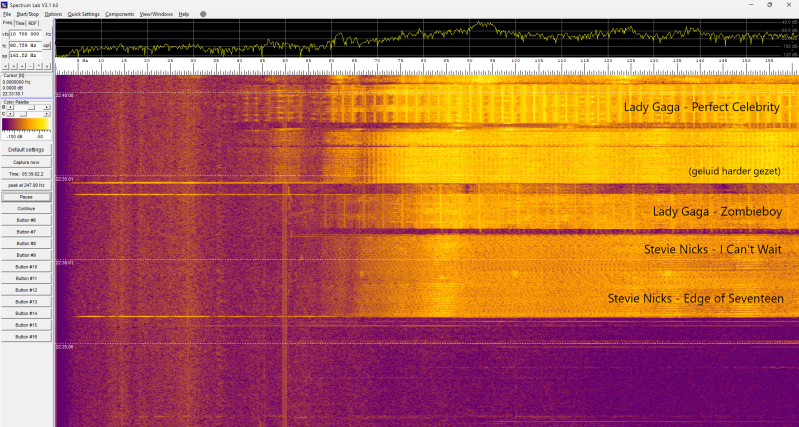Open the View/Windows menu
Screen dimensions: 799x427
(156, 14)
